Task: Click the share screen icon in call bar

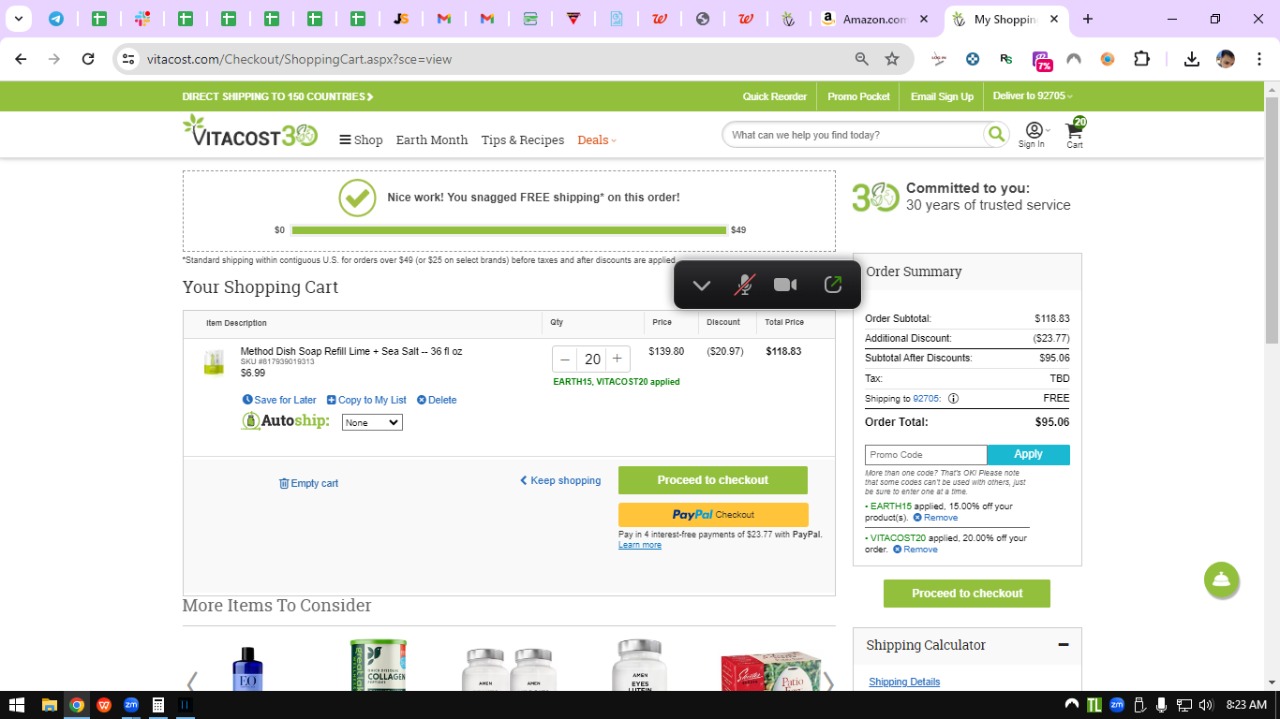Action: 832,285
